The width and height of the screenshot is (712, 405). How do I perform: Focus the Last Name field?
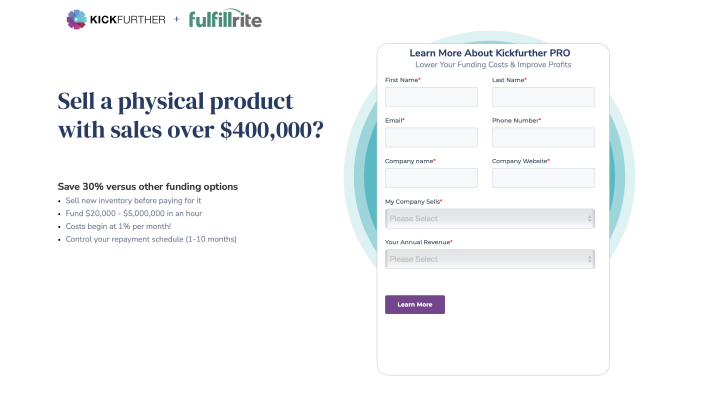[x=544, y=97]
